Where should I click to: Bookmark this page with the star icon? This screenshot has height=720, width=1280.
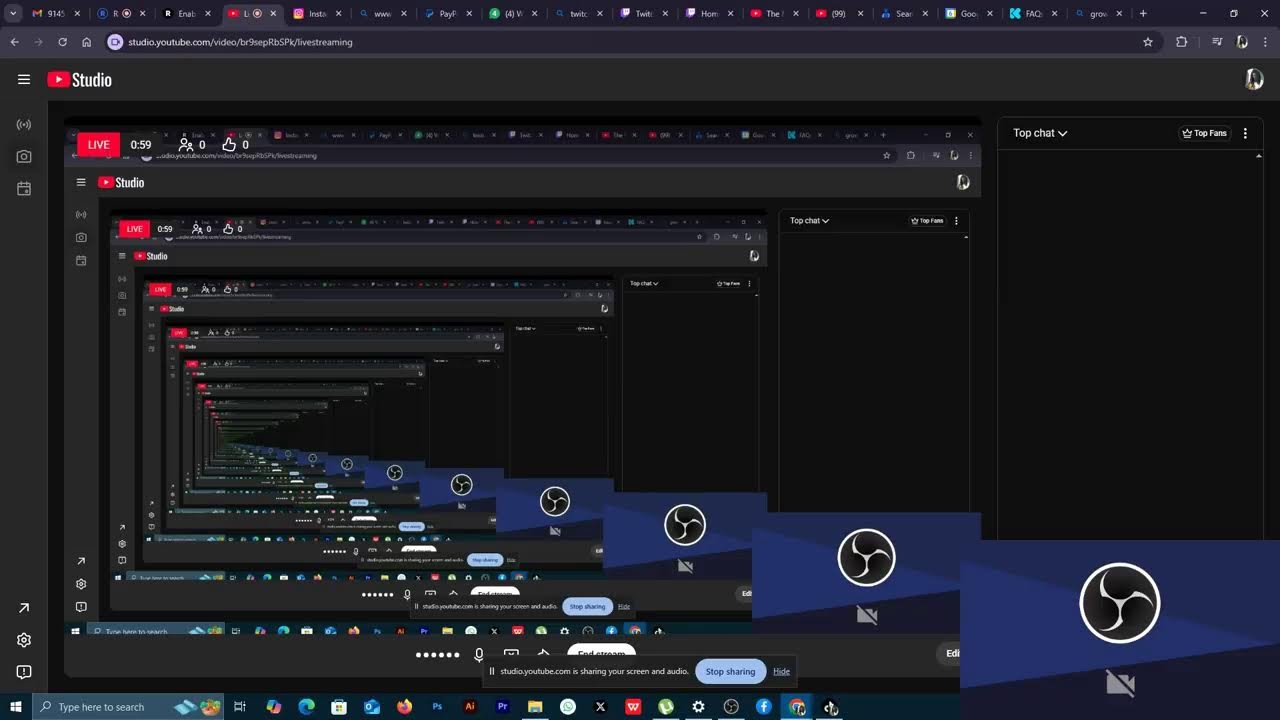pyautogui.click(x=1148, y=42)
